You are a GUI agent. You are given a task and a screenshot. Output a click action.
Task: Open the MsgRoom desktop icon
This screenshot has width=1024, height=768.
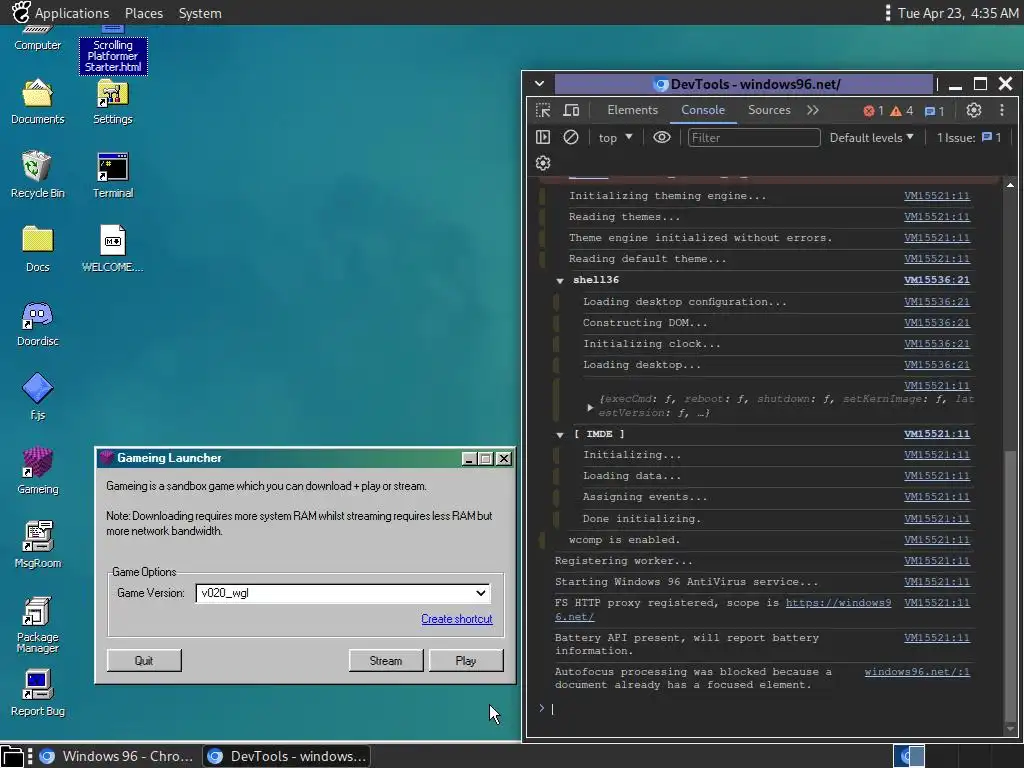pos(37,545)
